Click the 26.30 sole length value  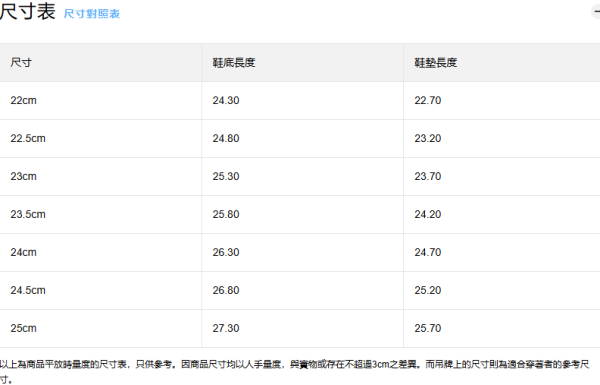pyautogui.click(x=226, y=252)
